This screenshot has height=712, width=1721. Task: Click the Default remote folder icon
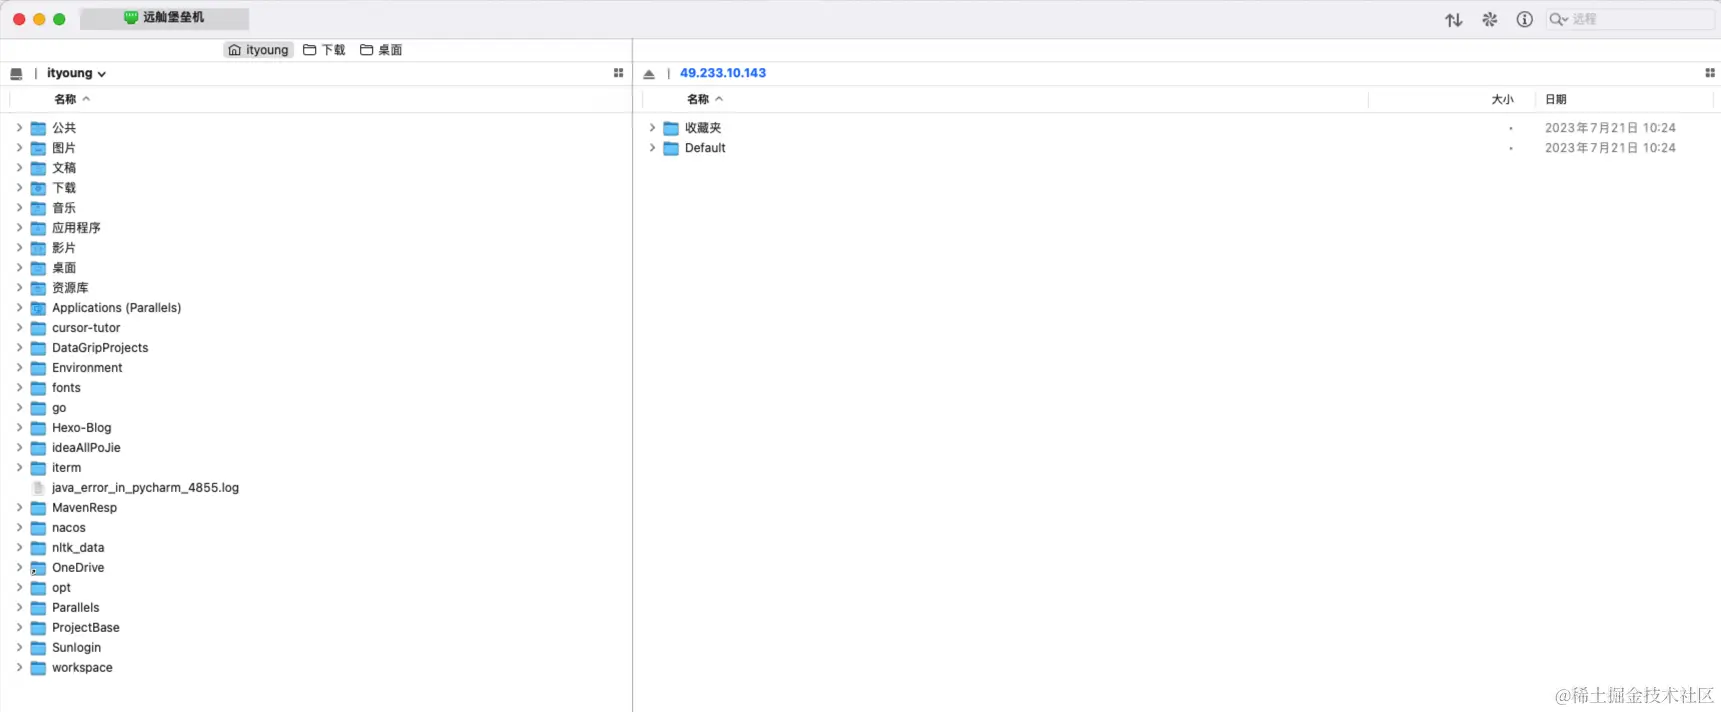[671, 148]
